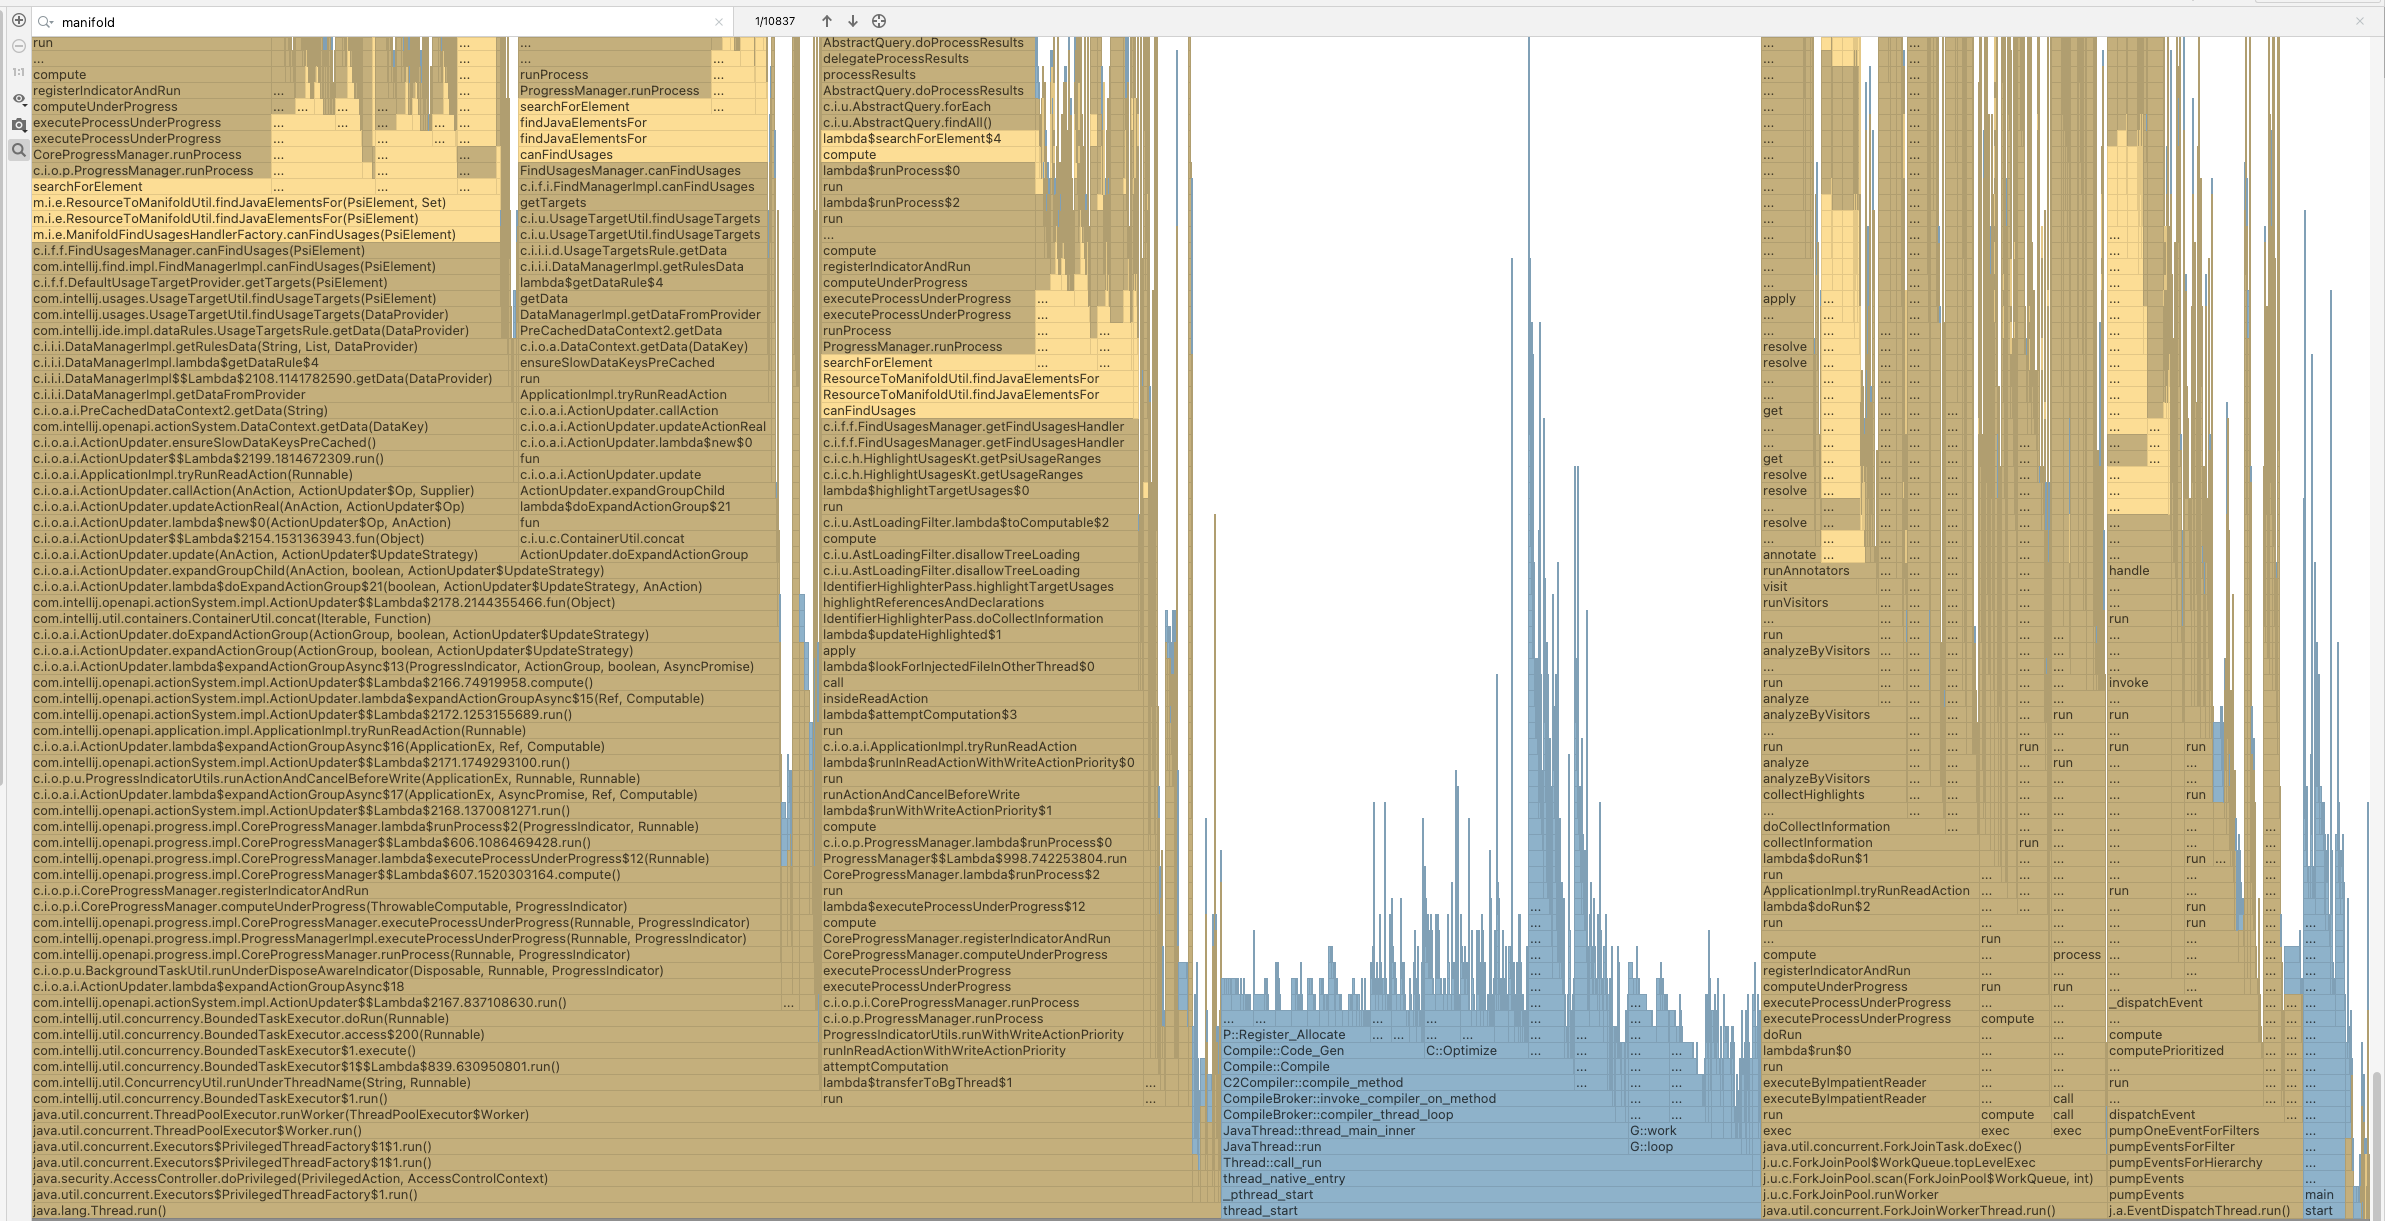
Task: Toggle the eye visibility options in sidebar
Action: (x=18, y=99)
